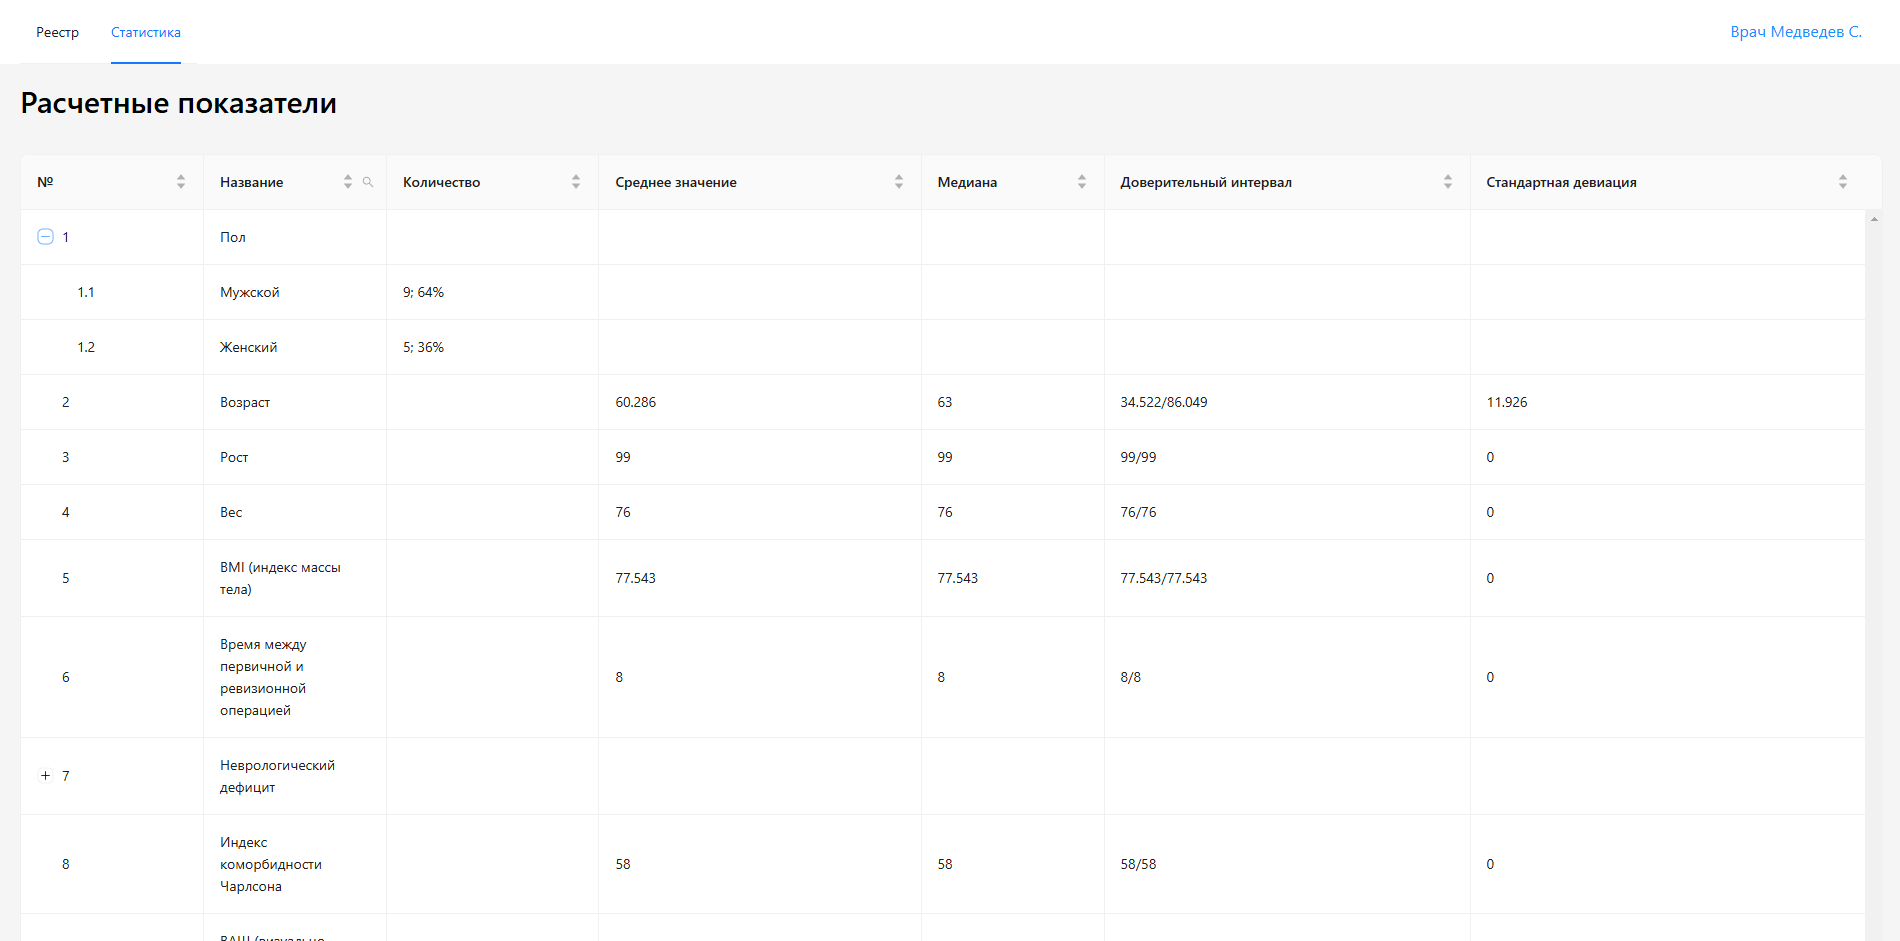Sort by Среднее значение column
Image resolution: width=1900 pixels, height=941 pixels.
(899, 182)
